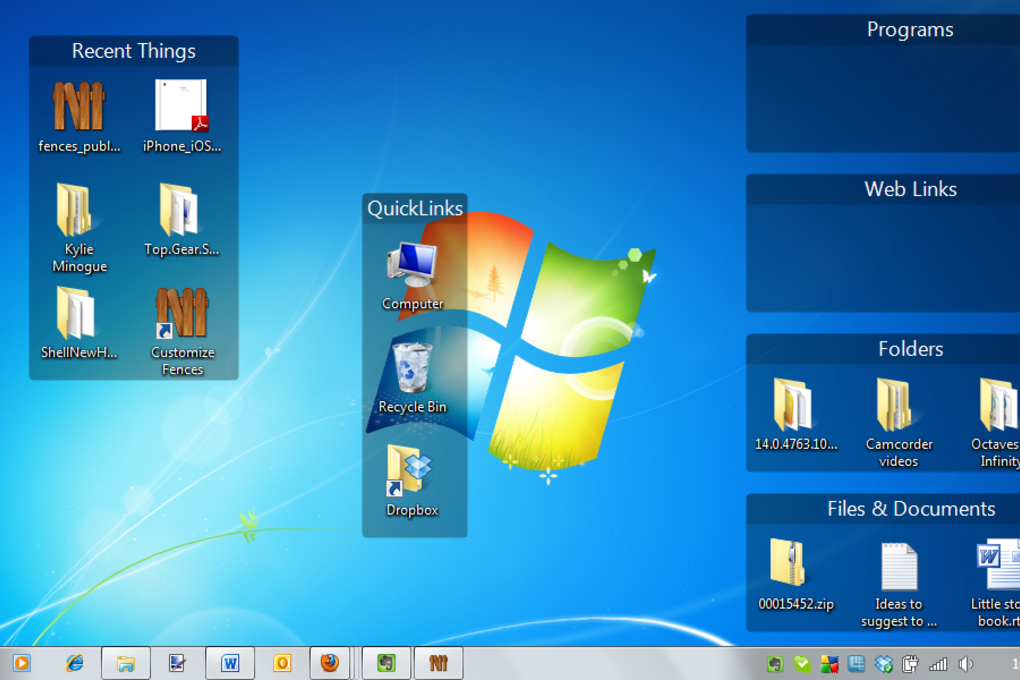Click the green checkmark tray icon
Viewport: 1020px width, 680px height.
802,664
